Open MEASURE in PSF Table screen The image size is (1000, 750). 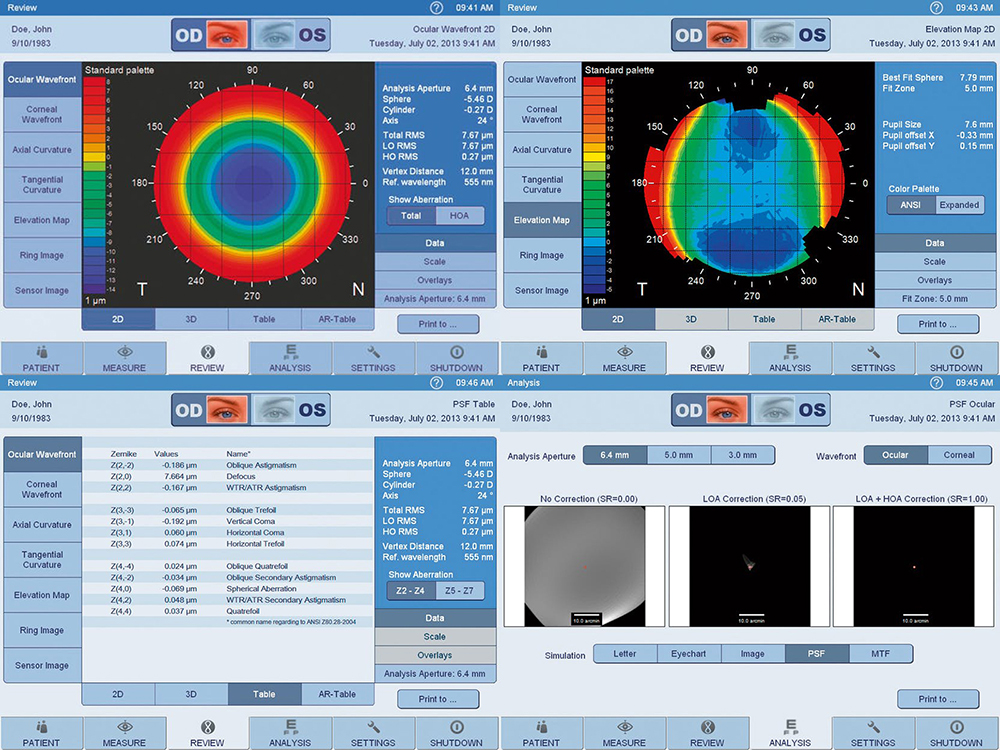pos(124,733)
